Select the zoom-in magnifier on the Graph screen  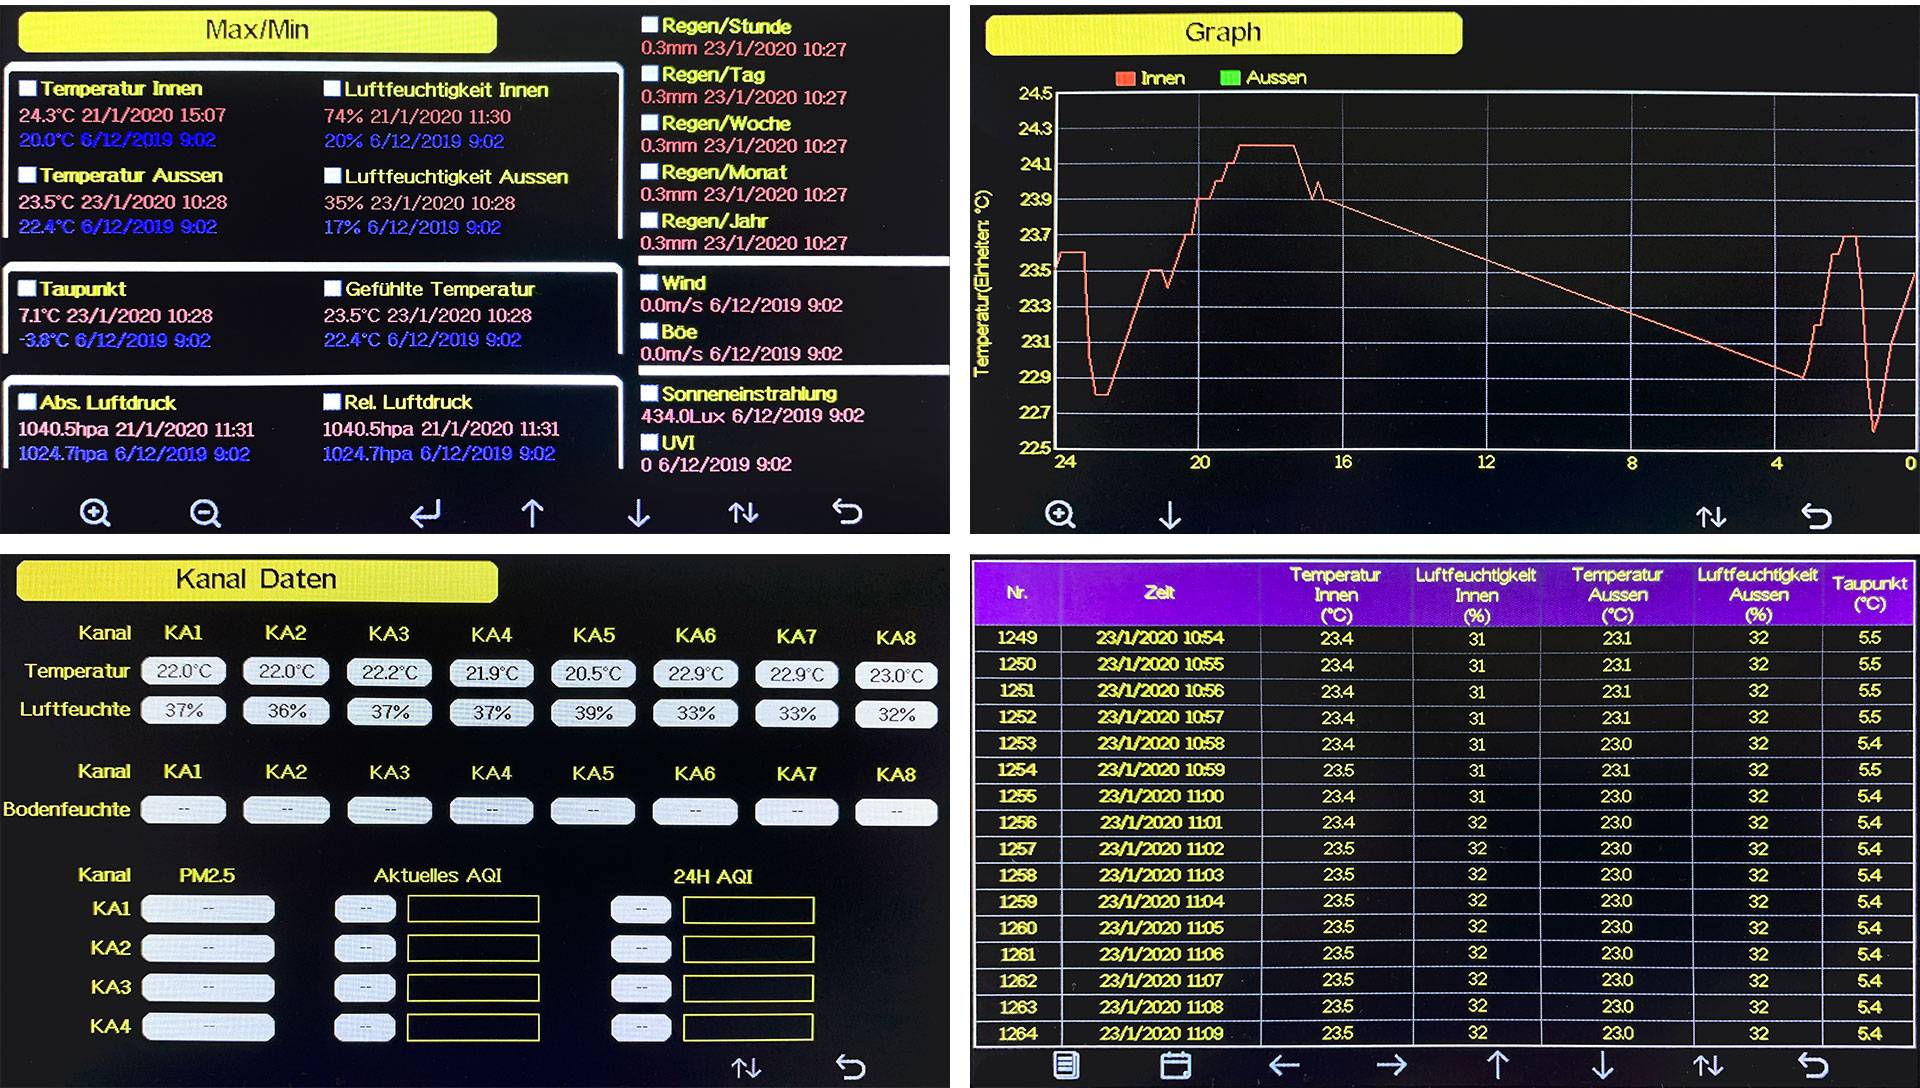[x=1059, y=513]
